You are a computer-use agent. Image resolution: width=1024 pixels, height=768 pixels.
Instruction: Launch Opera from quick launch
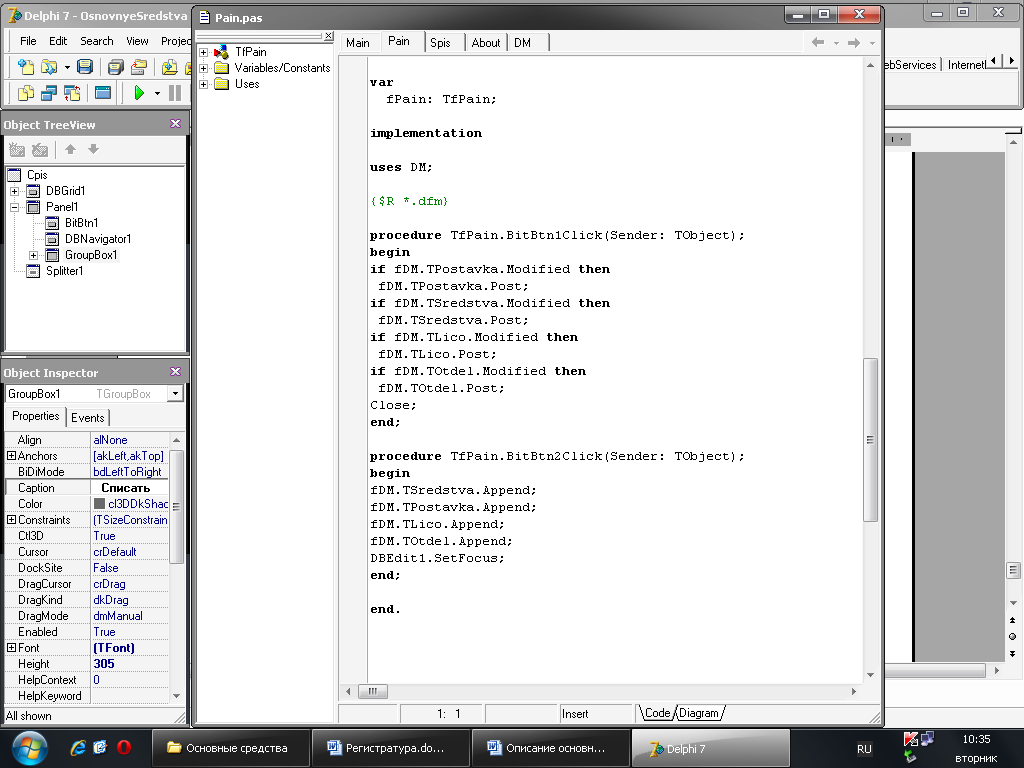pyautogui.click(x=123, y=748)
